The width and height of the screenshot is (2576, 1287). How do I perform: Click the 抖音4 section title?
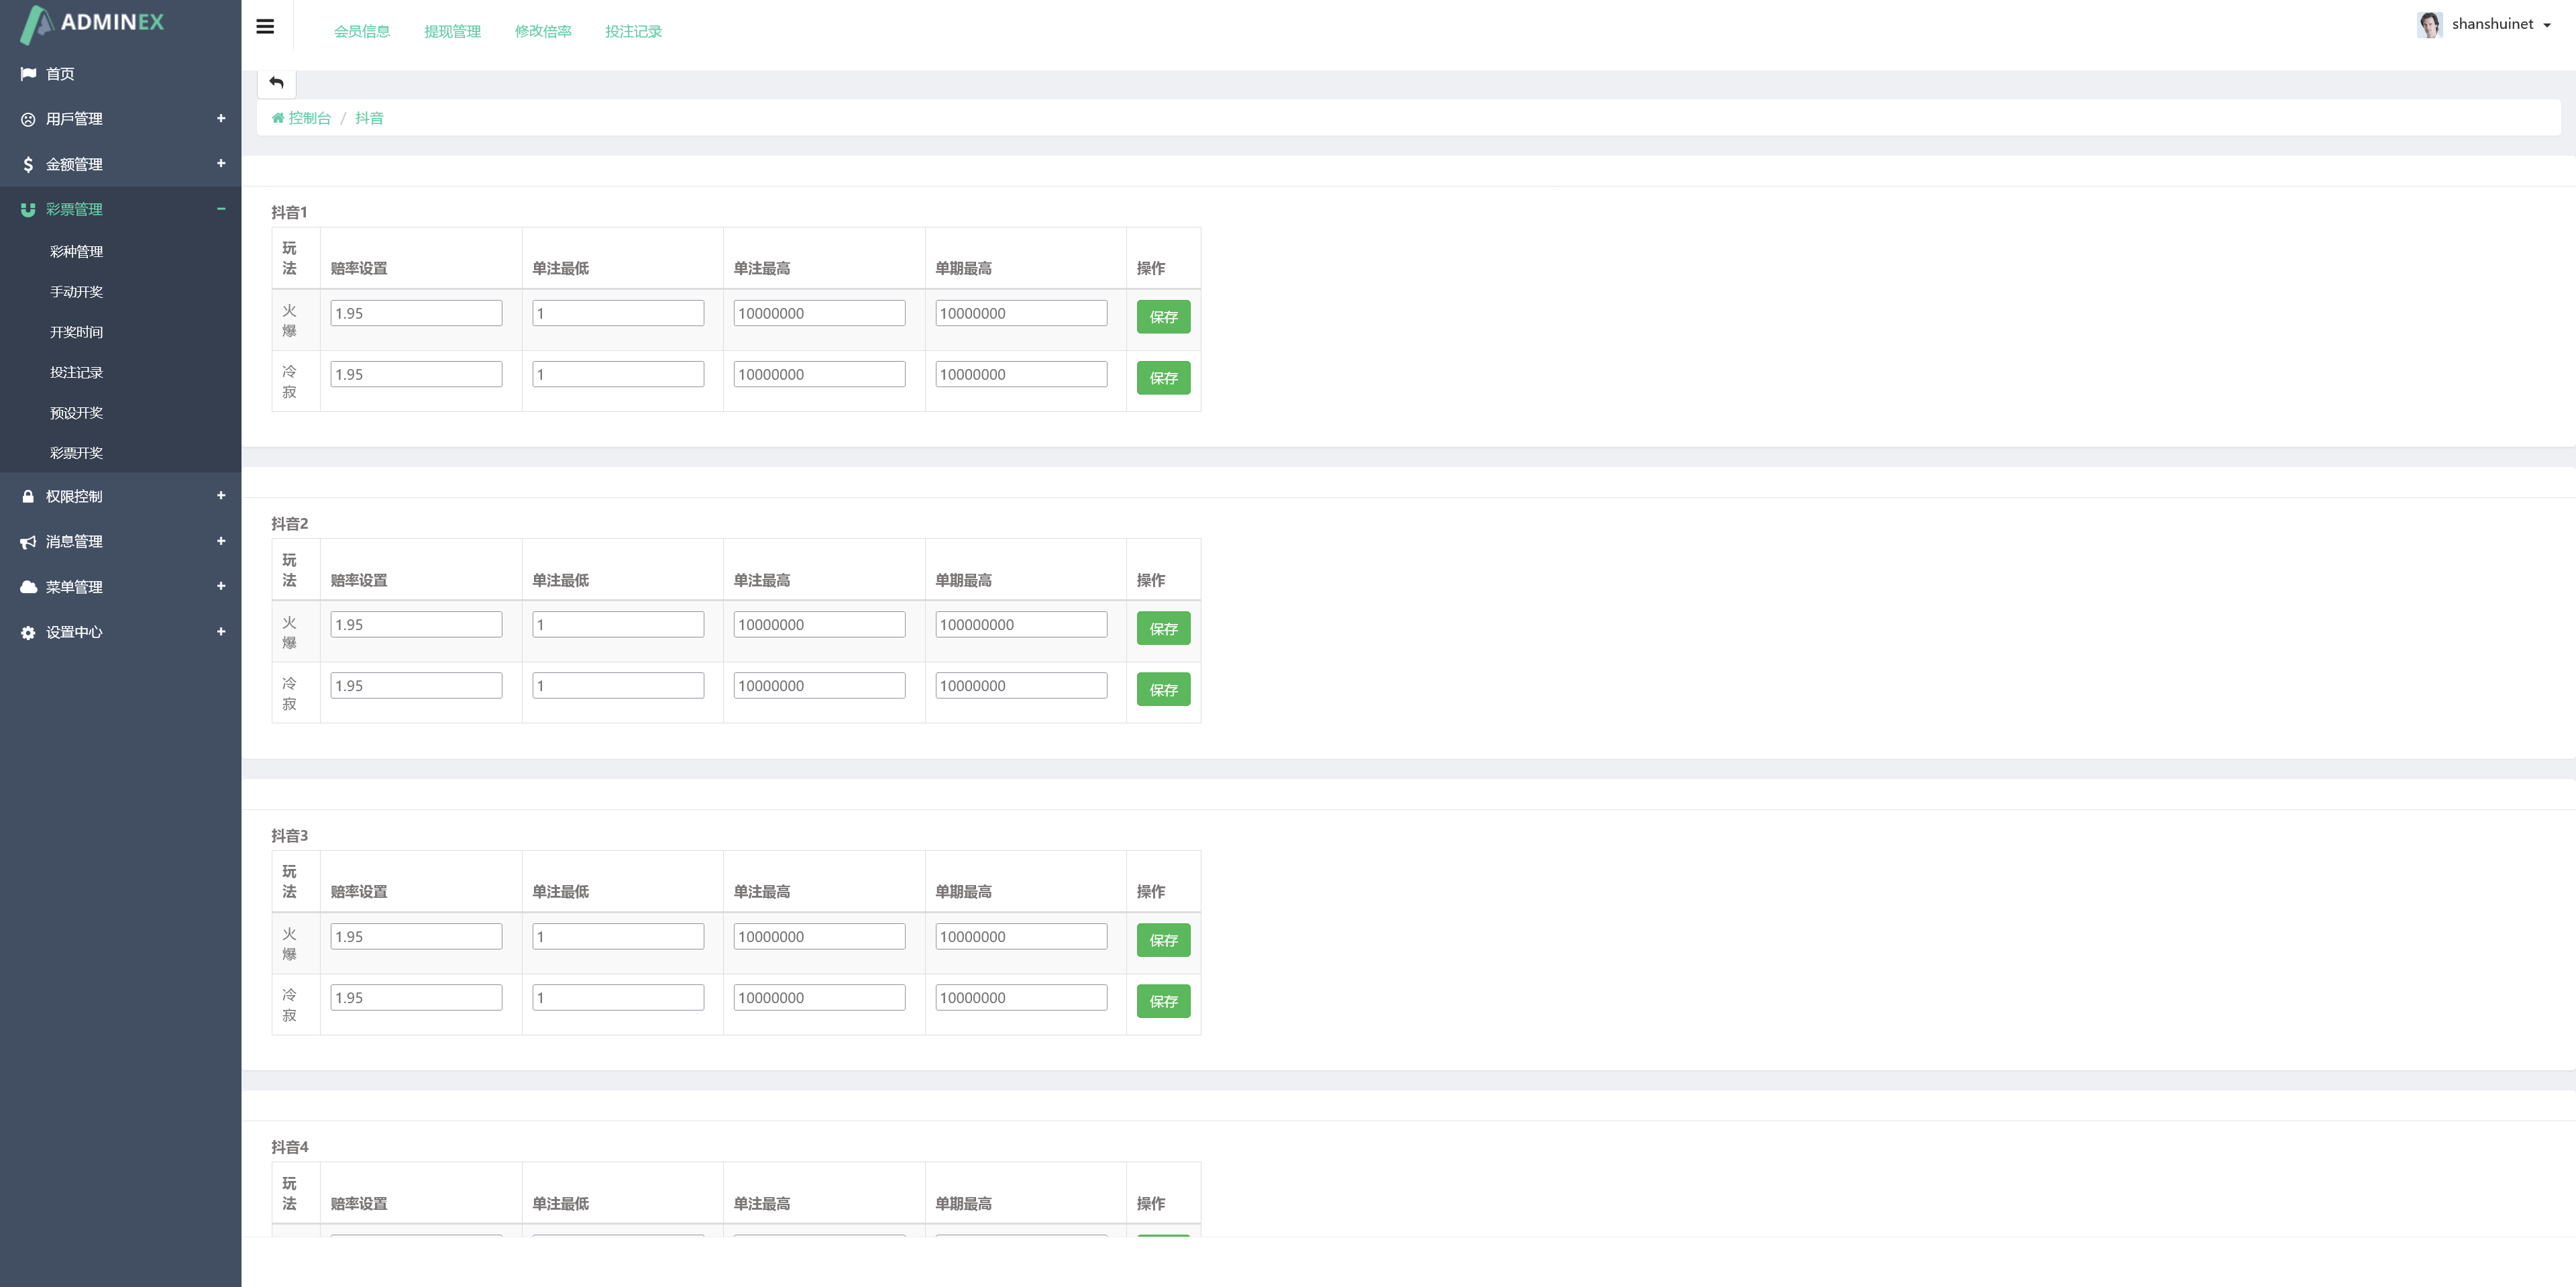[x=289, y=1147]
